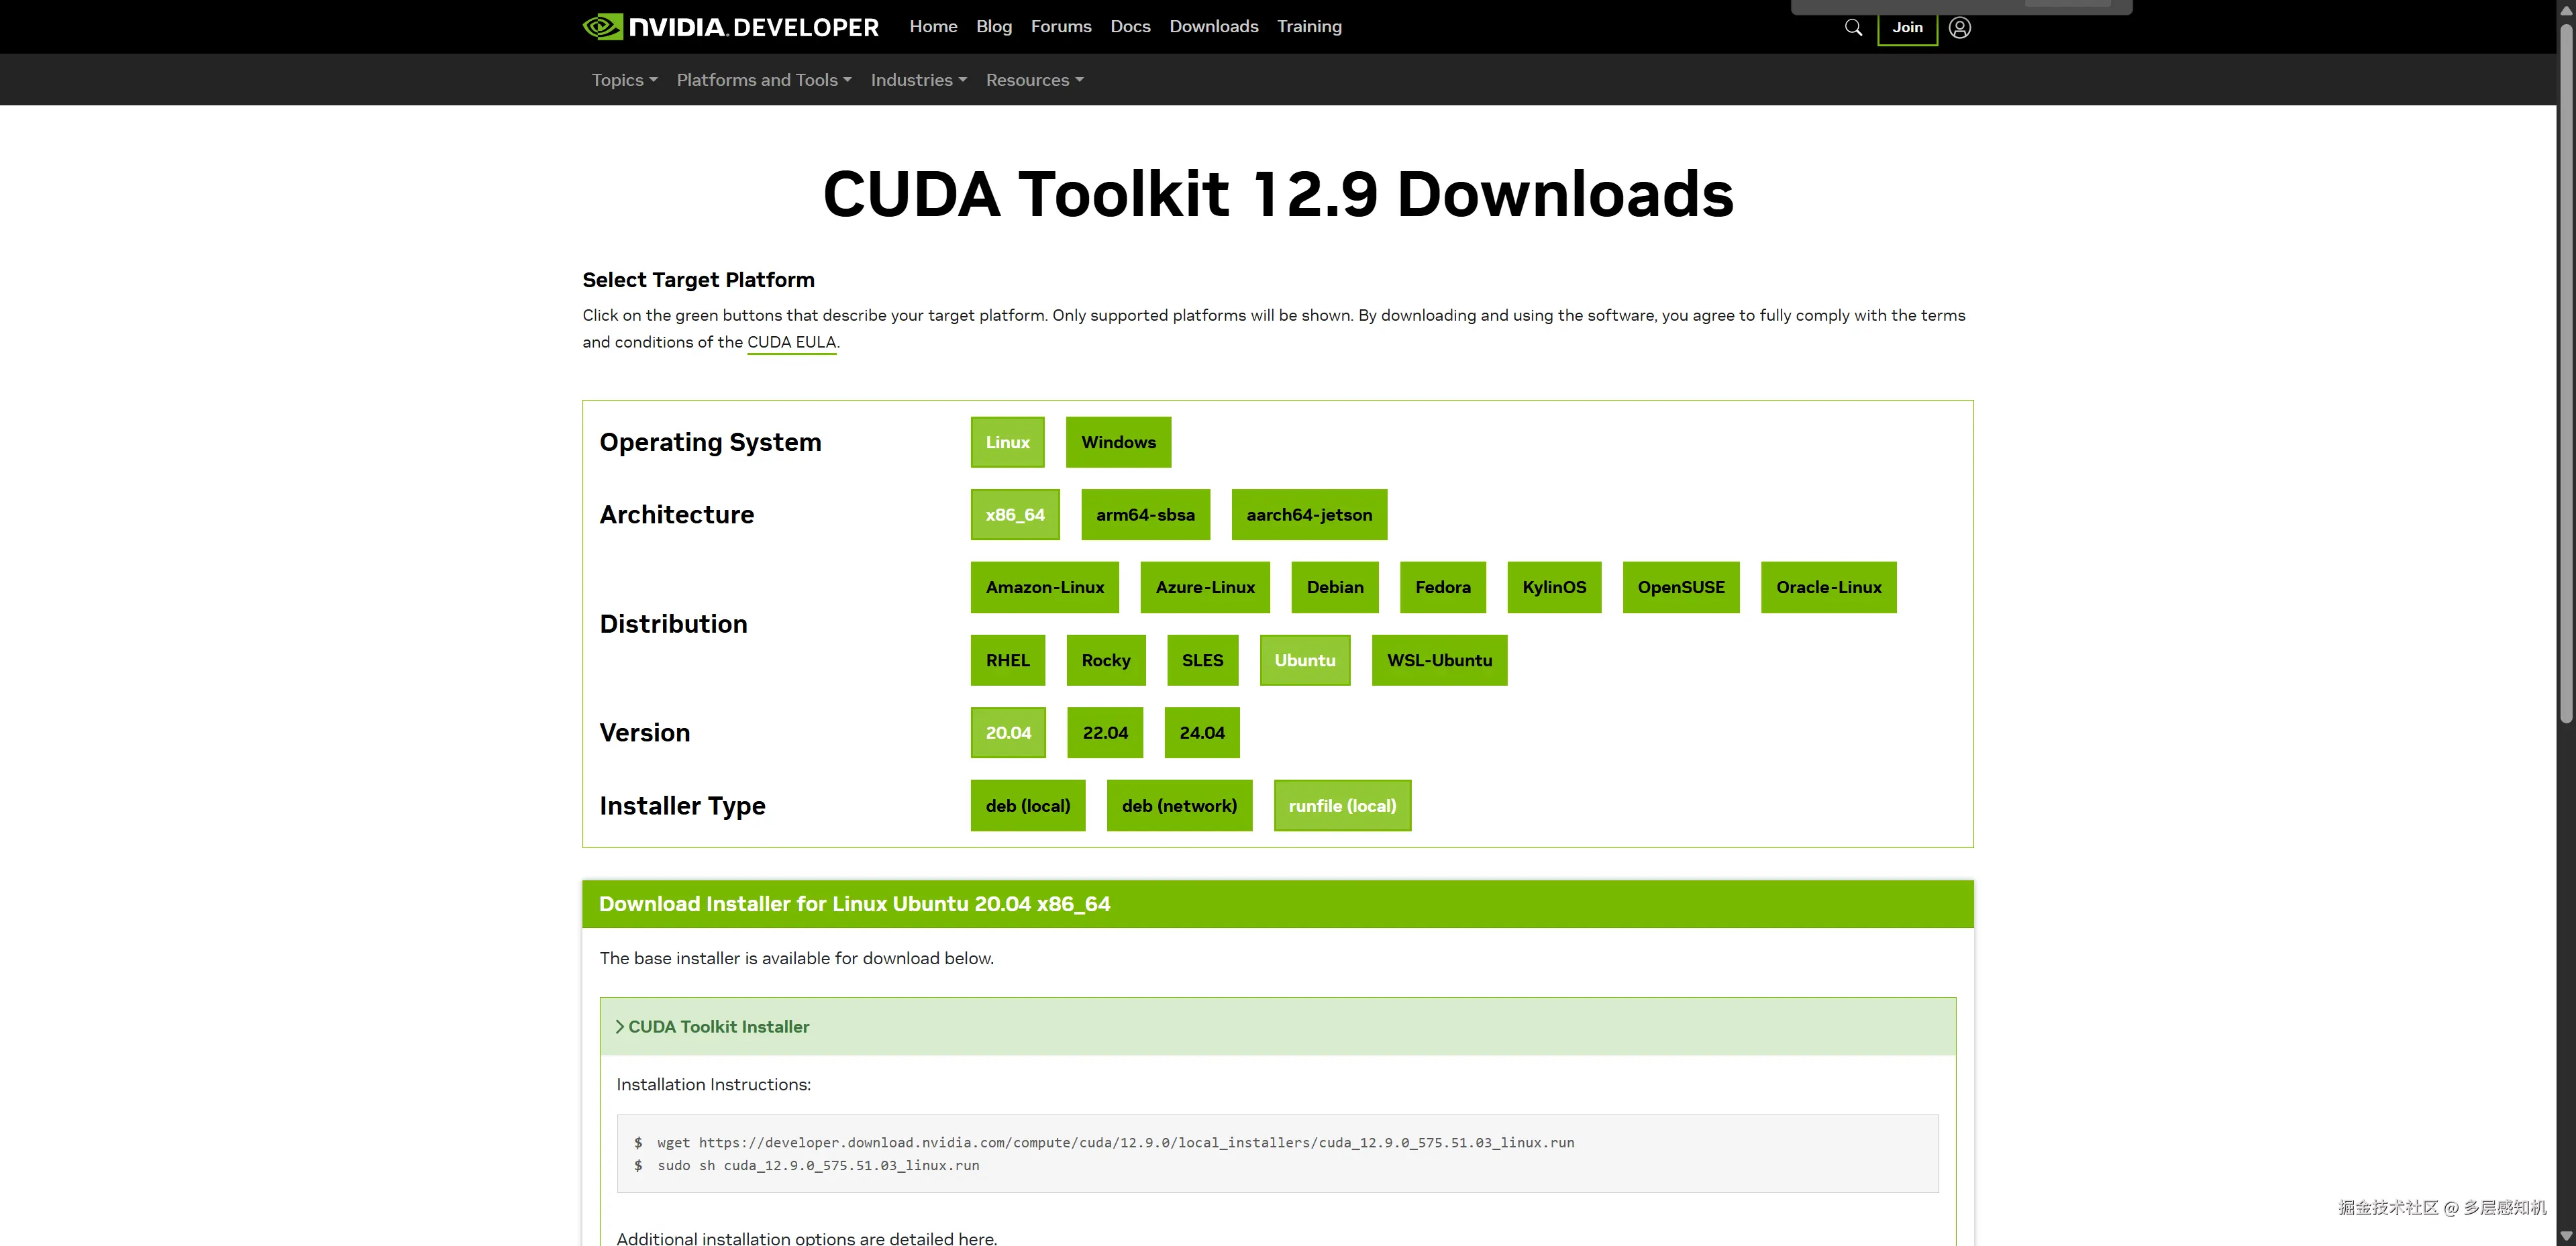The height and width of the screenshot is (1246, 2576).
Task: Expand Platforms and Tools dropdown
Action: pos(764,80)
